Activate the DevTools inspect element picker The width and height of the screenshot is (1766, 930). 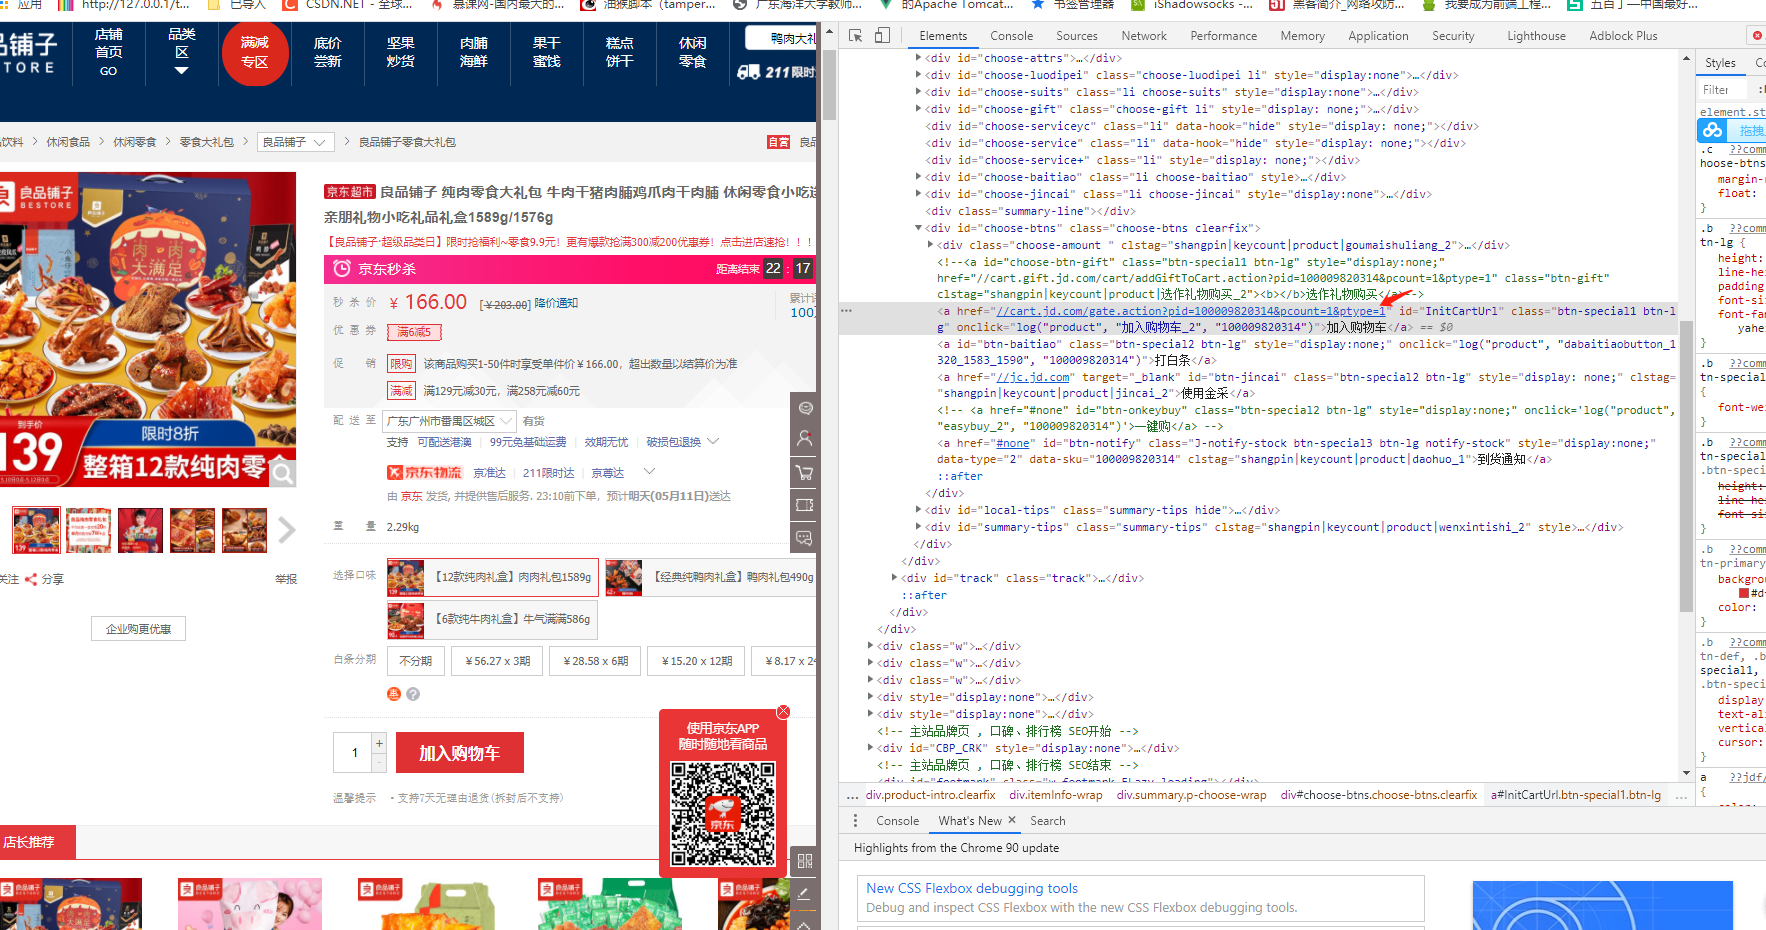tap(855, 35)
